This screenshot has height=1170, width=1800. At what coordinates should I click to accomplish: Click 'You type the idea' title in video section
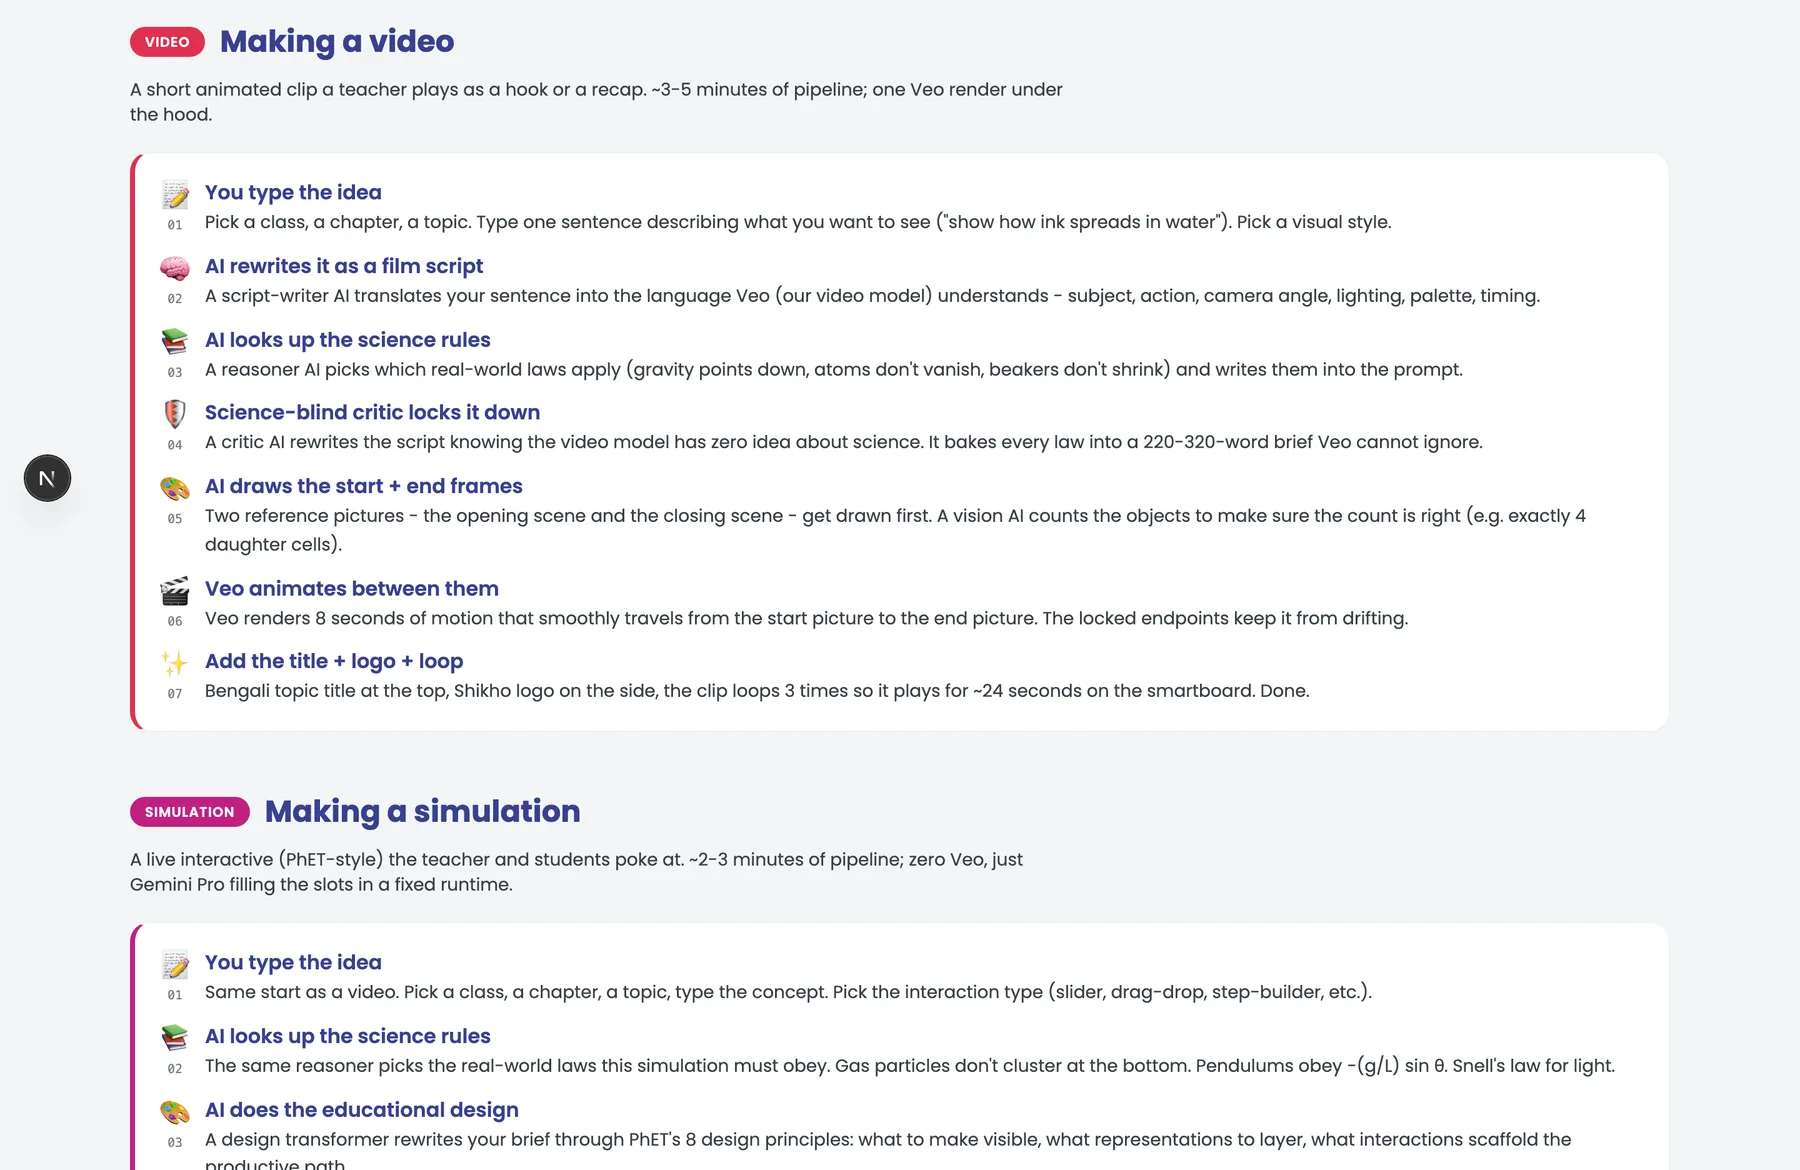[293, 192]
